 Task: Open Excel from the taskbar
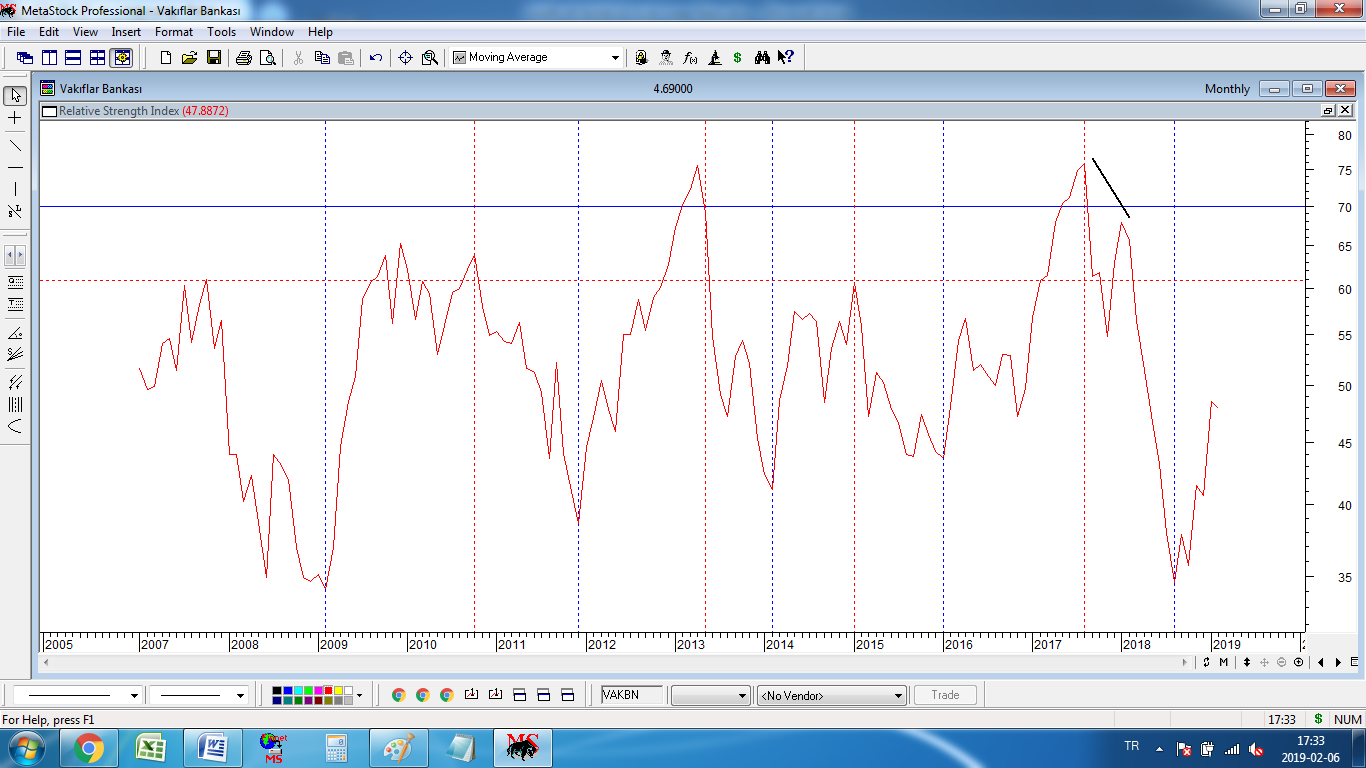point(151,748)
